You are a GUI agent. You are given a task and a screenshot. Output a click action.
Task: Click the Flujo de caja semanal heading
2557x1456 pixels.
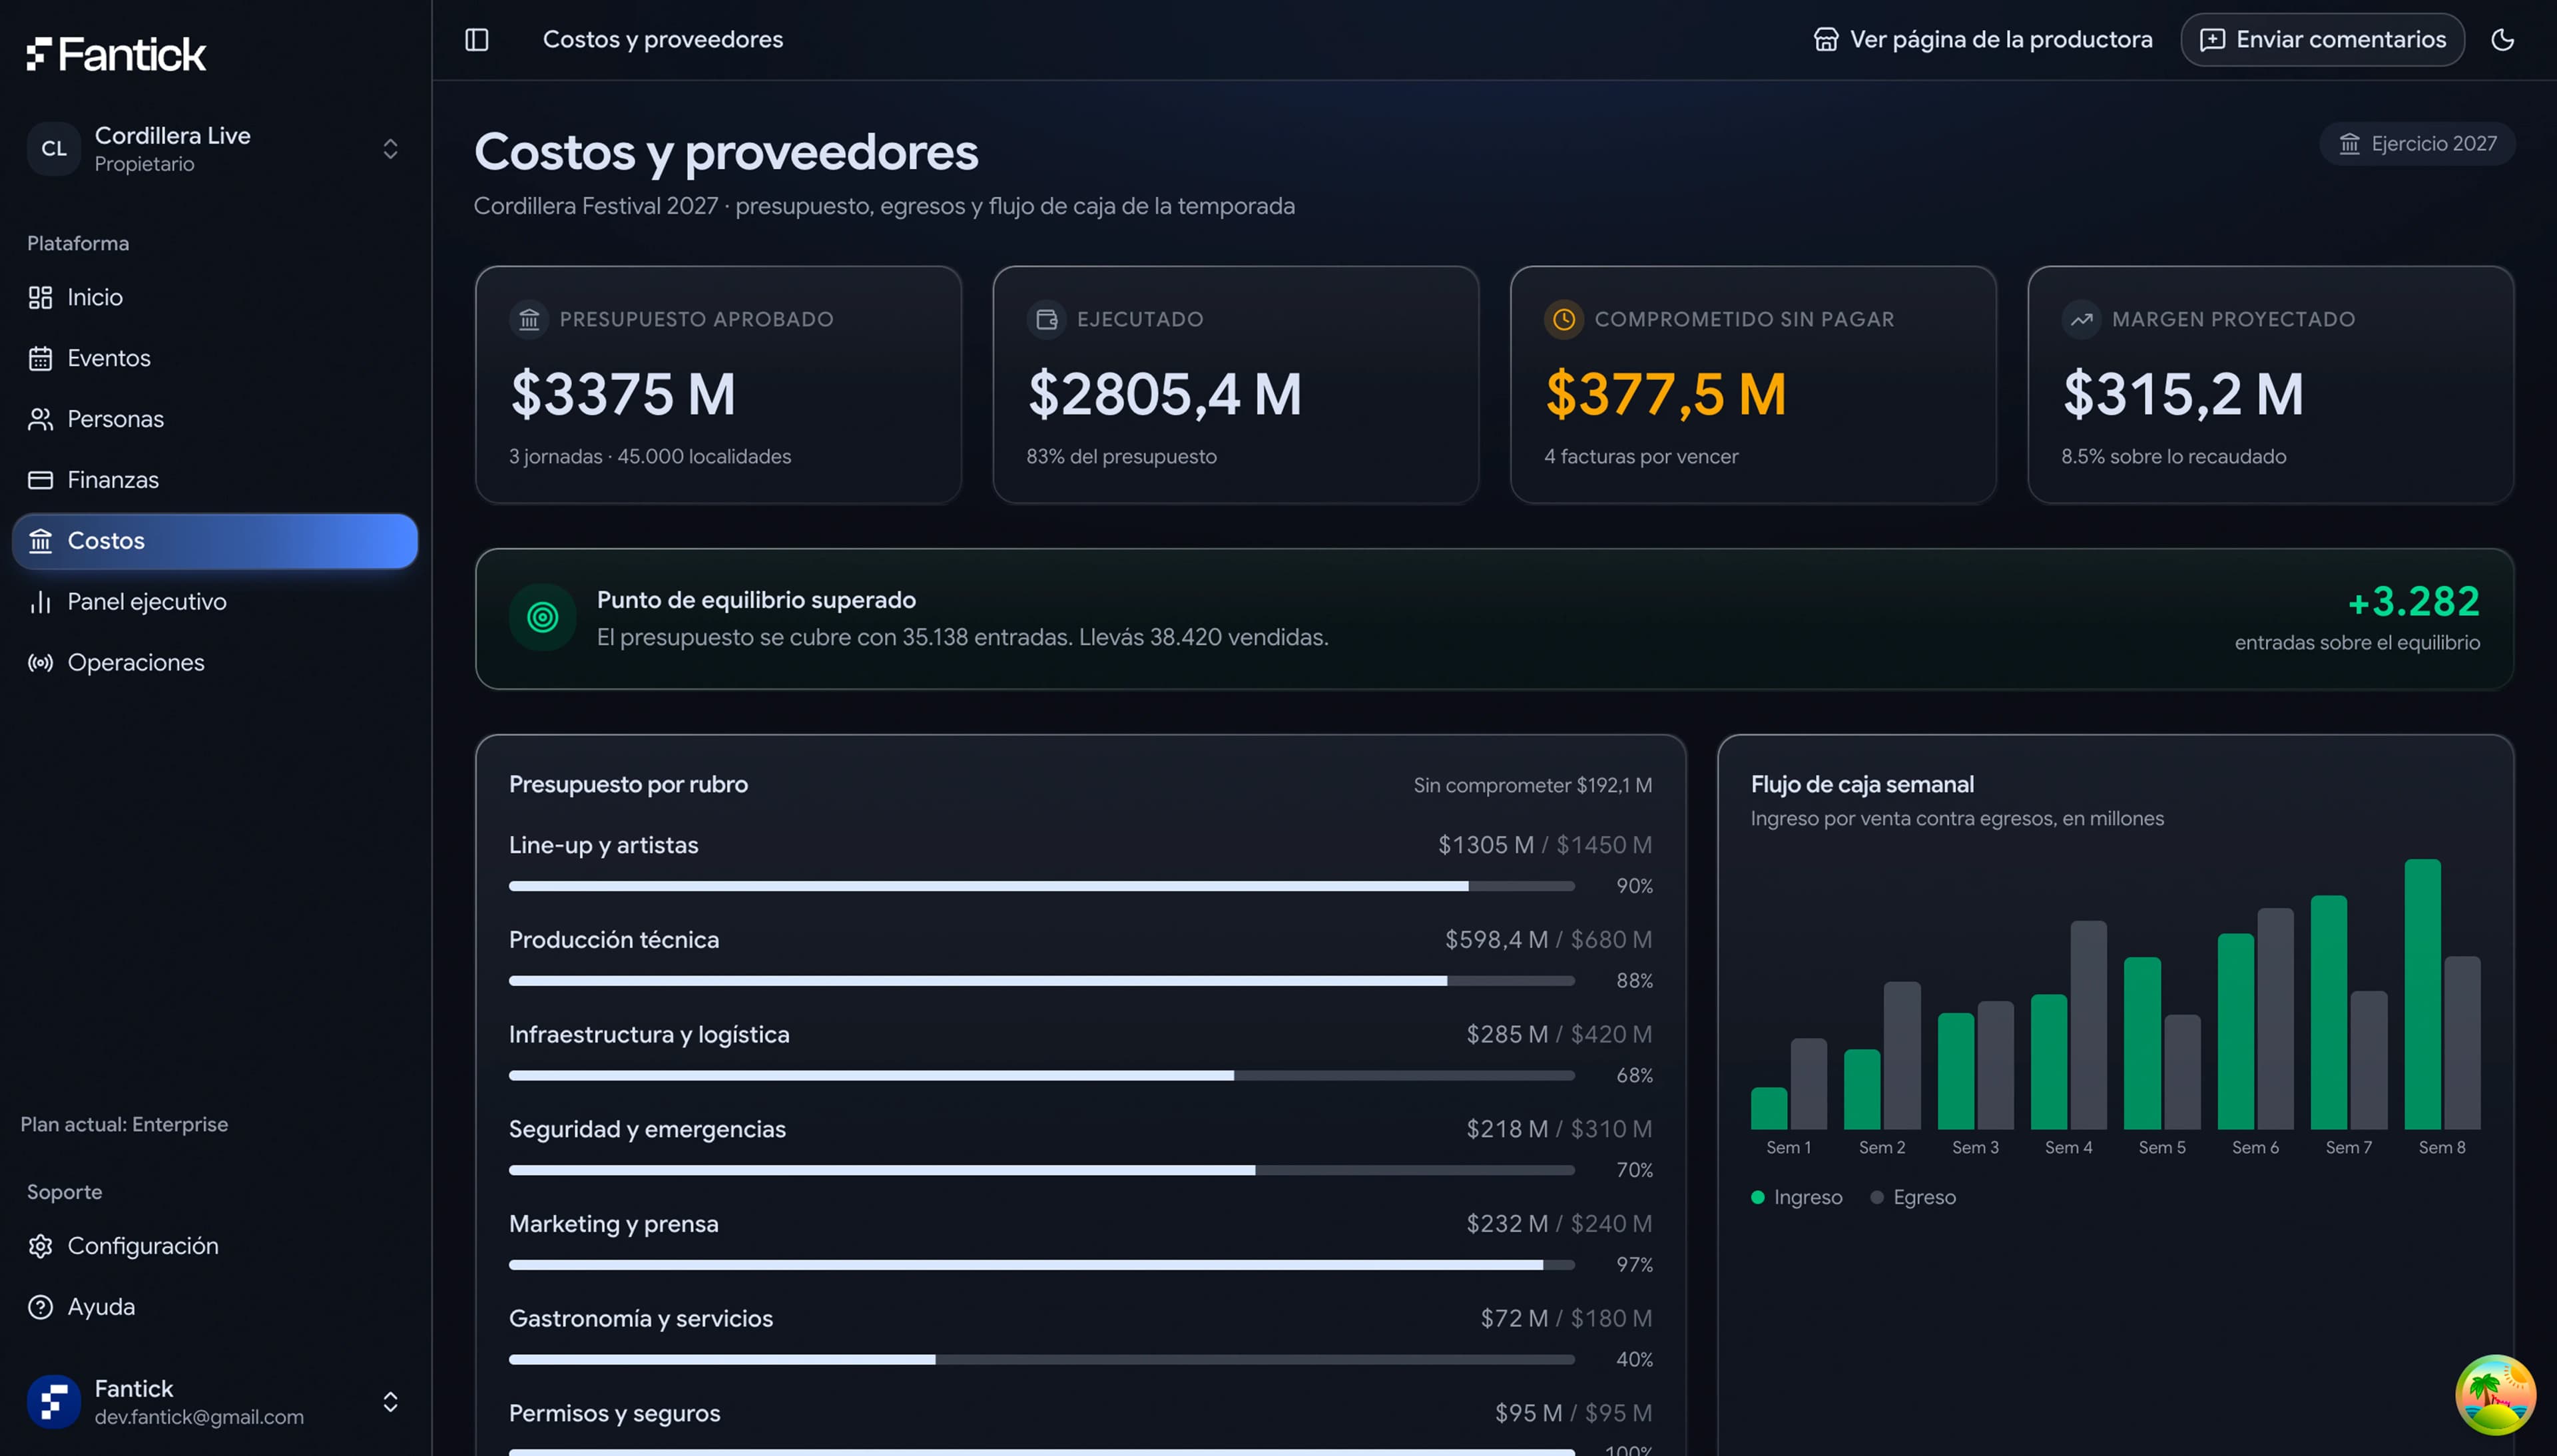[x=1862, y=785]
